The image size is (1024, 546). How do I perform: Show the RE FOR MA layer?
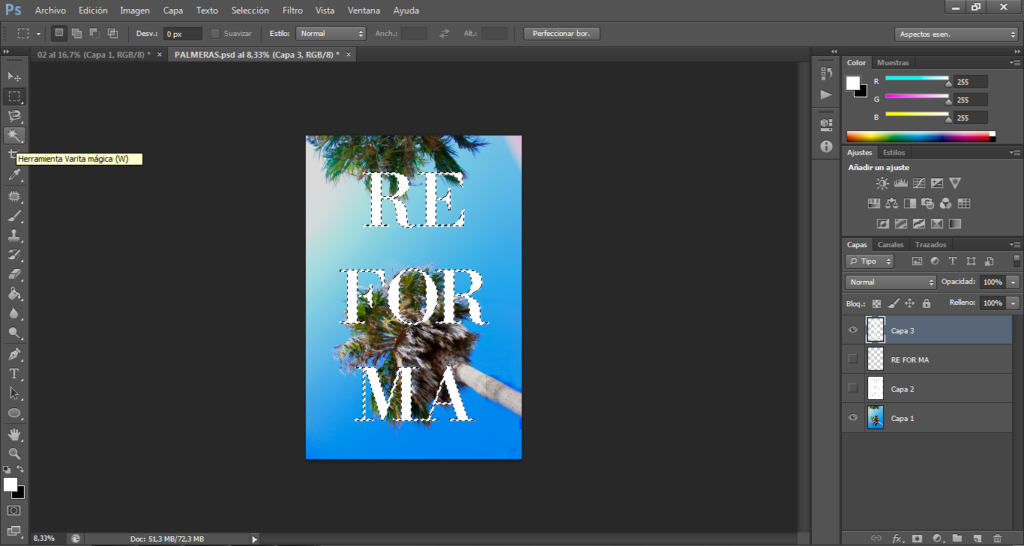[x=853, y=359]
